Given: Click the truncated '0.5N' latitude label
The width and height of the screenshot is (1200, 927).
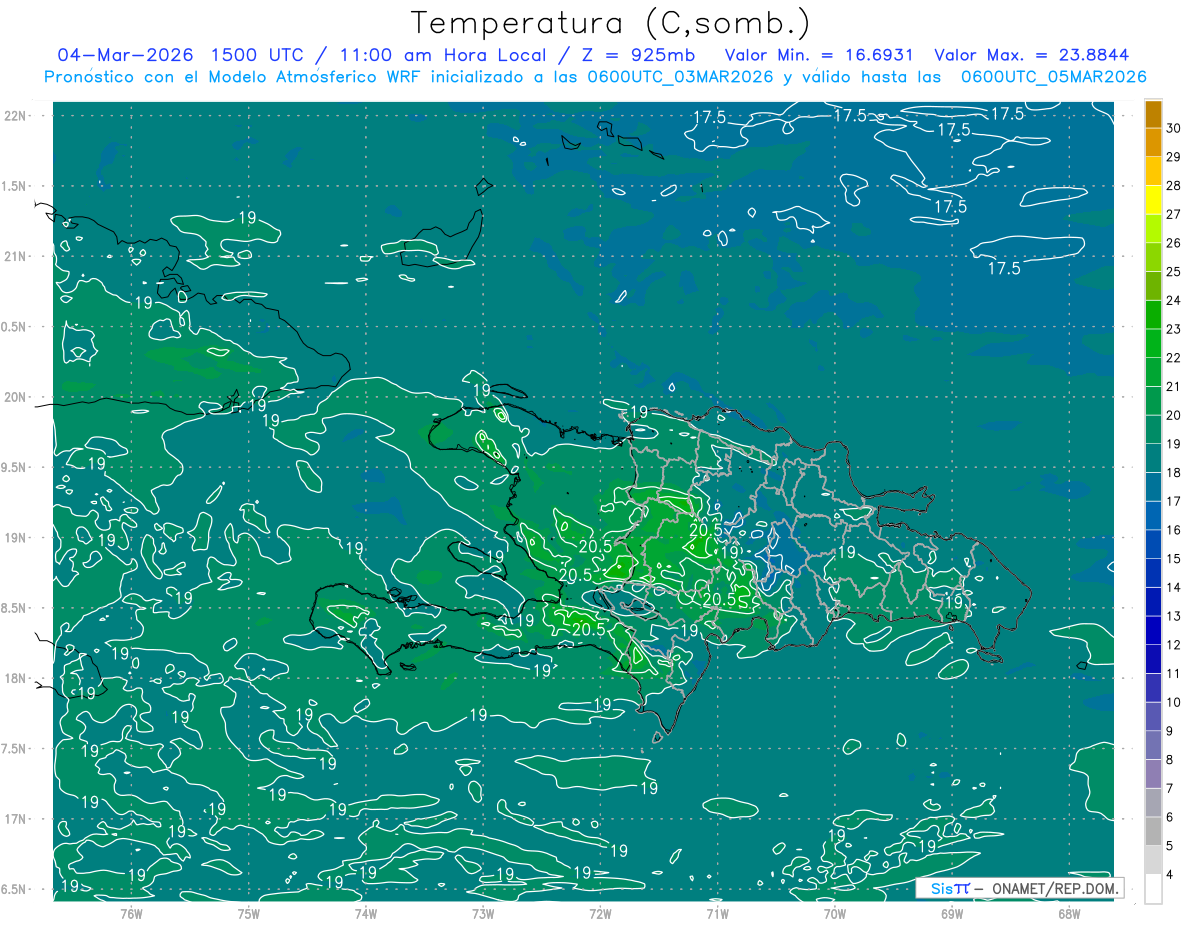Looking at the screenshot, I should (13, 327).
